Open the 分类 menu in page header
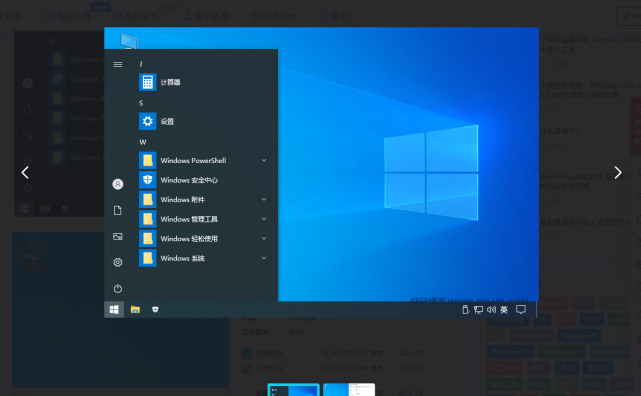Screen dimensions: 641x396 [14, 16]
